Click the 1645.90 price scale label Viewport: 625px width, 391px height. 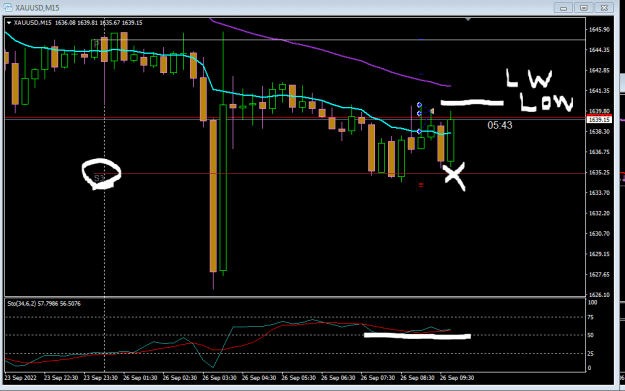tap(599, 29)
